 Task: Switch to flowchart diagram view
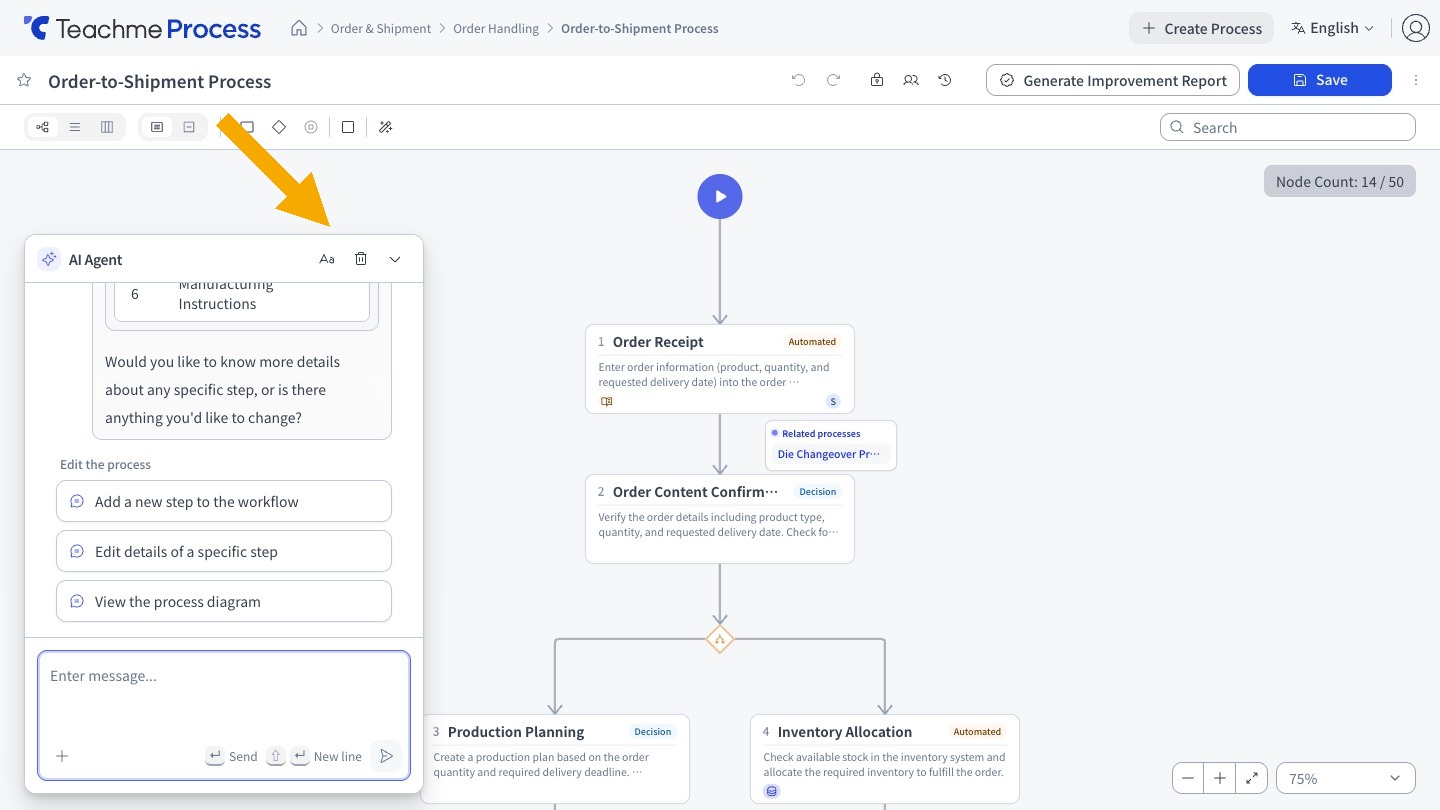coord(43,127)
